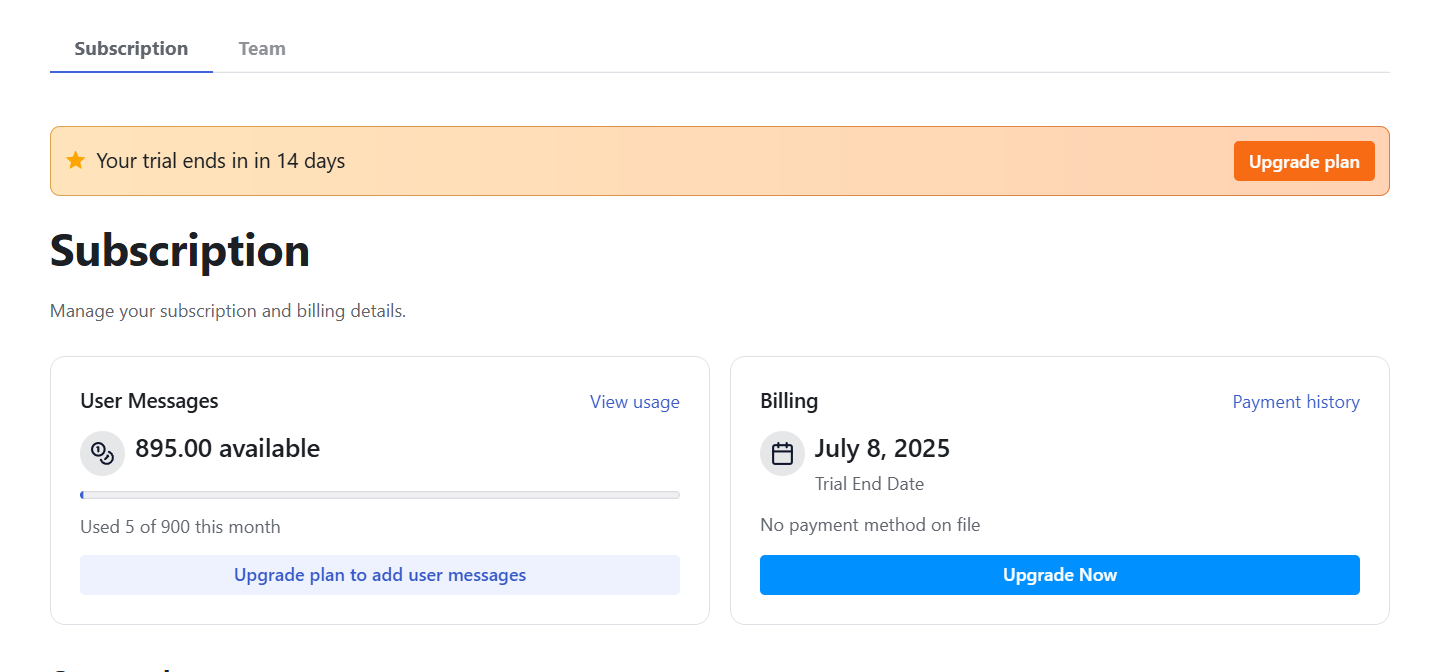Screen dimensions: 1444x672
Task: Click the Subscription page heading
Action: 180,251
